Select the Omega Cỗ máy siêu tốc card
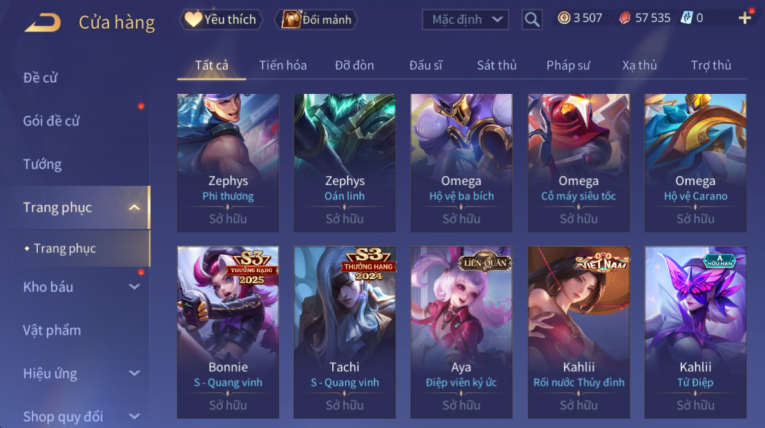 (x=579, y=163)
